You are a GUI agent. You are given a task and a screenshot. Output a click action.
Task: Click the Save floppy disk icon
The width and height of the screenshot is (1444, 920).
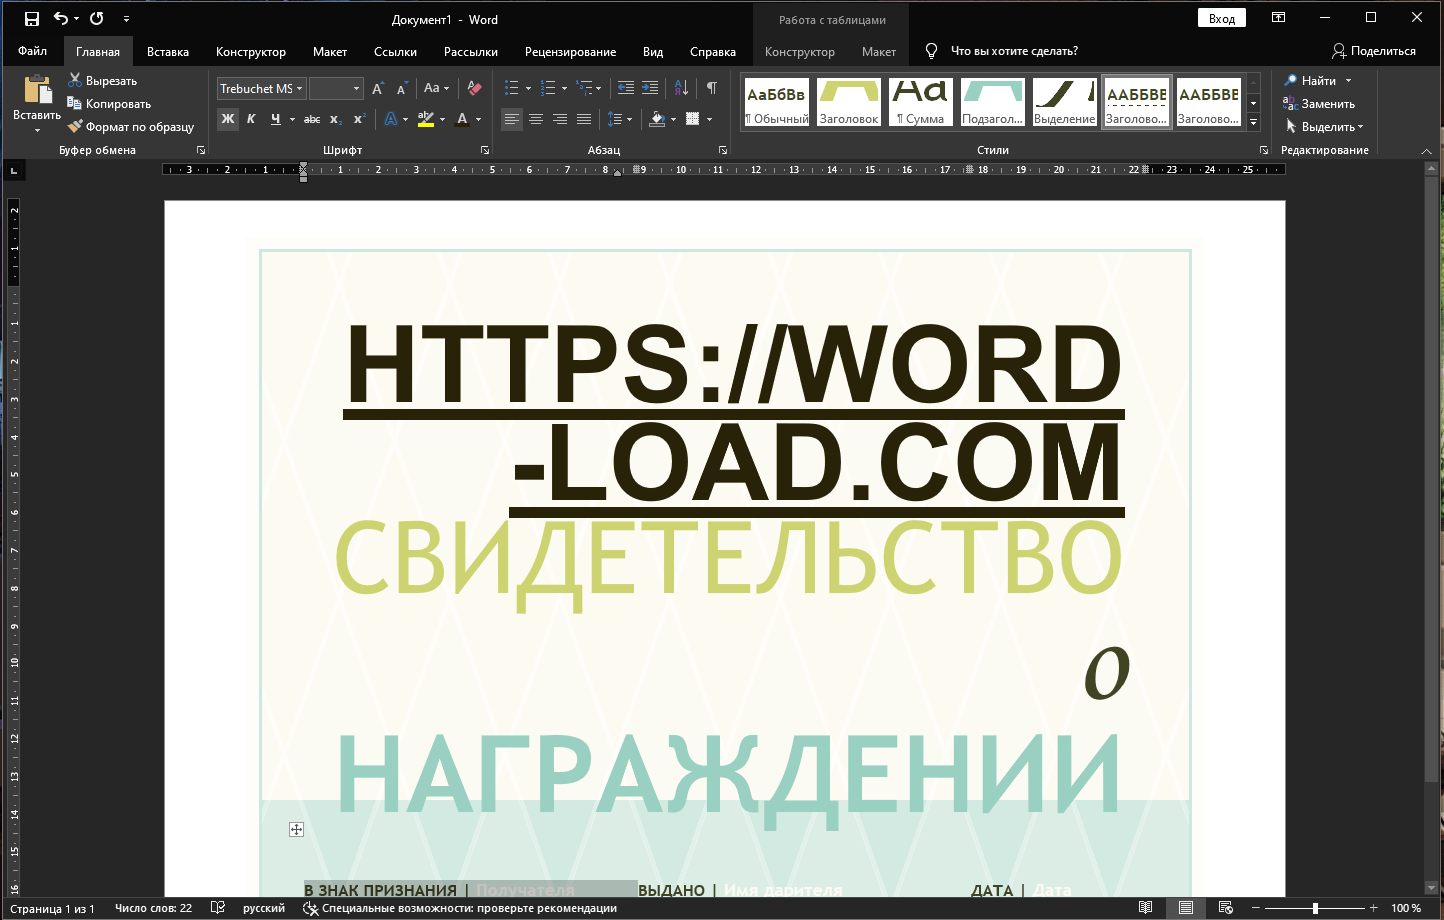click(31, 19)
